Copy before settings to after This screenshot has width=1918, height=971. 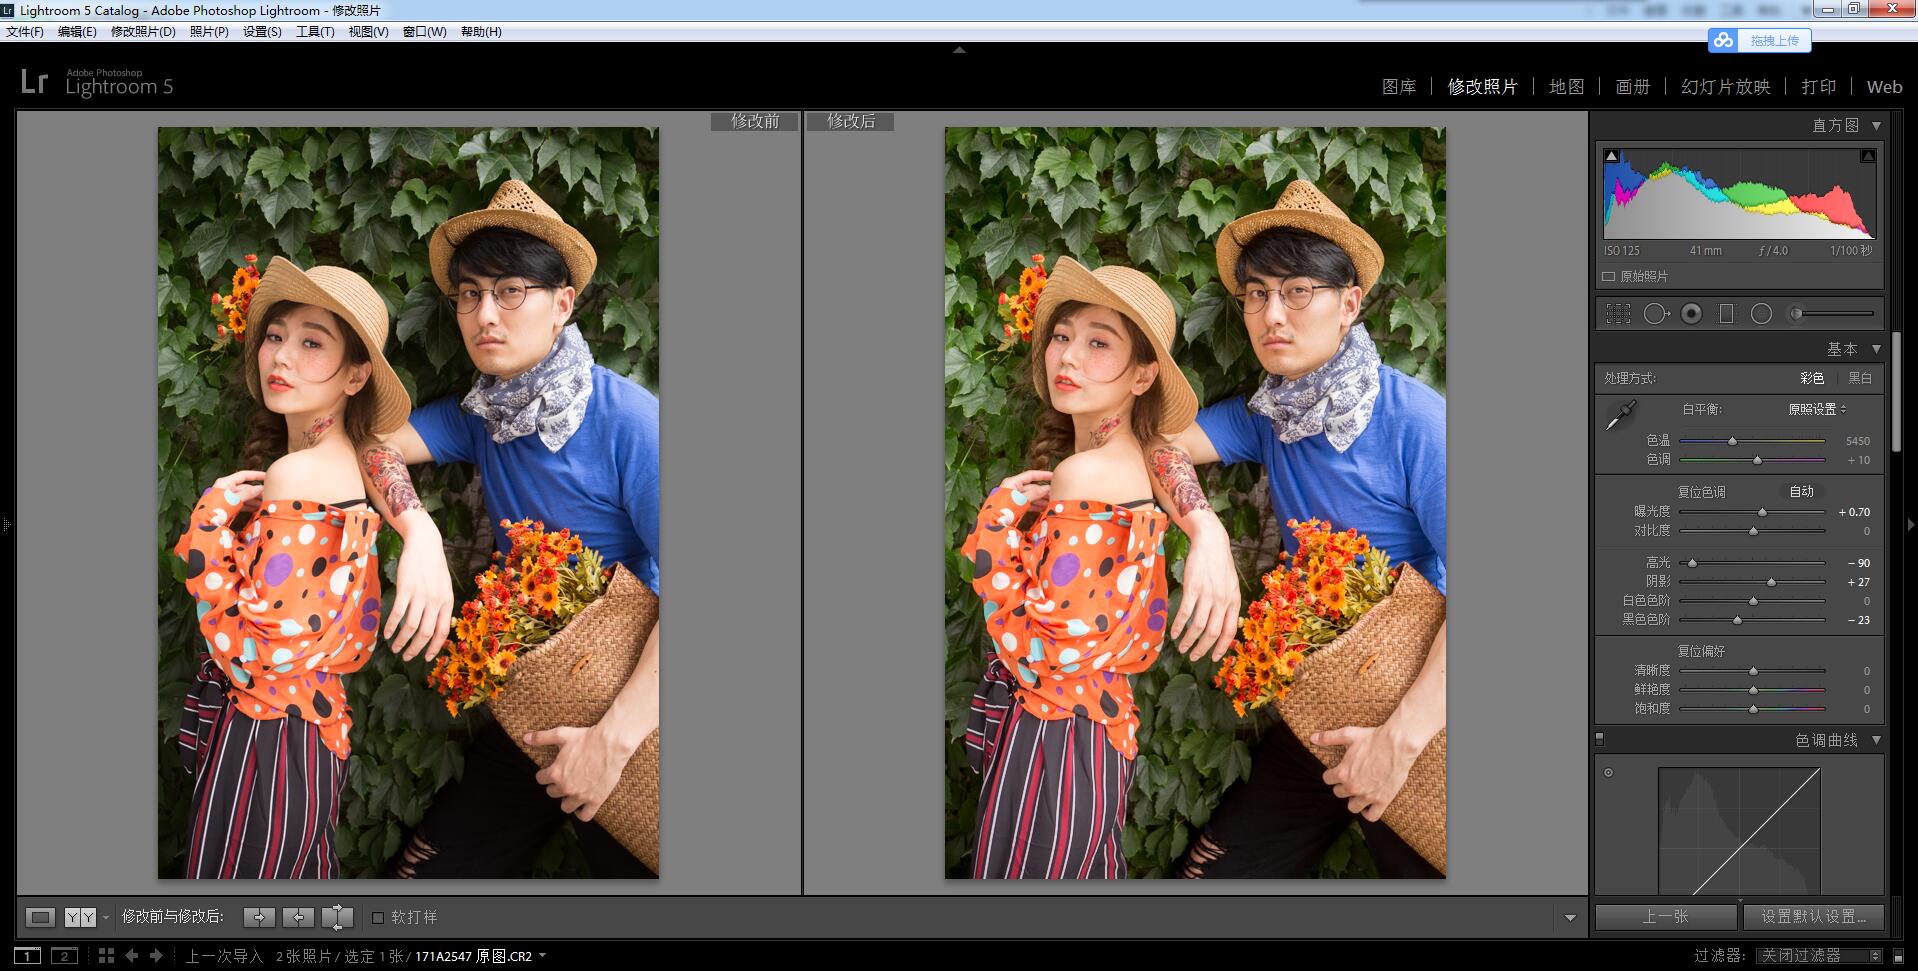(259, 917)
